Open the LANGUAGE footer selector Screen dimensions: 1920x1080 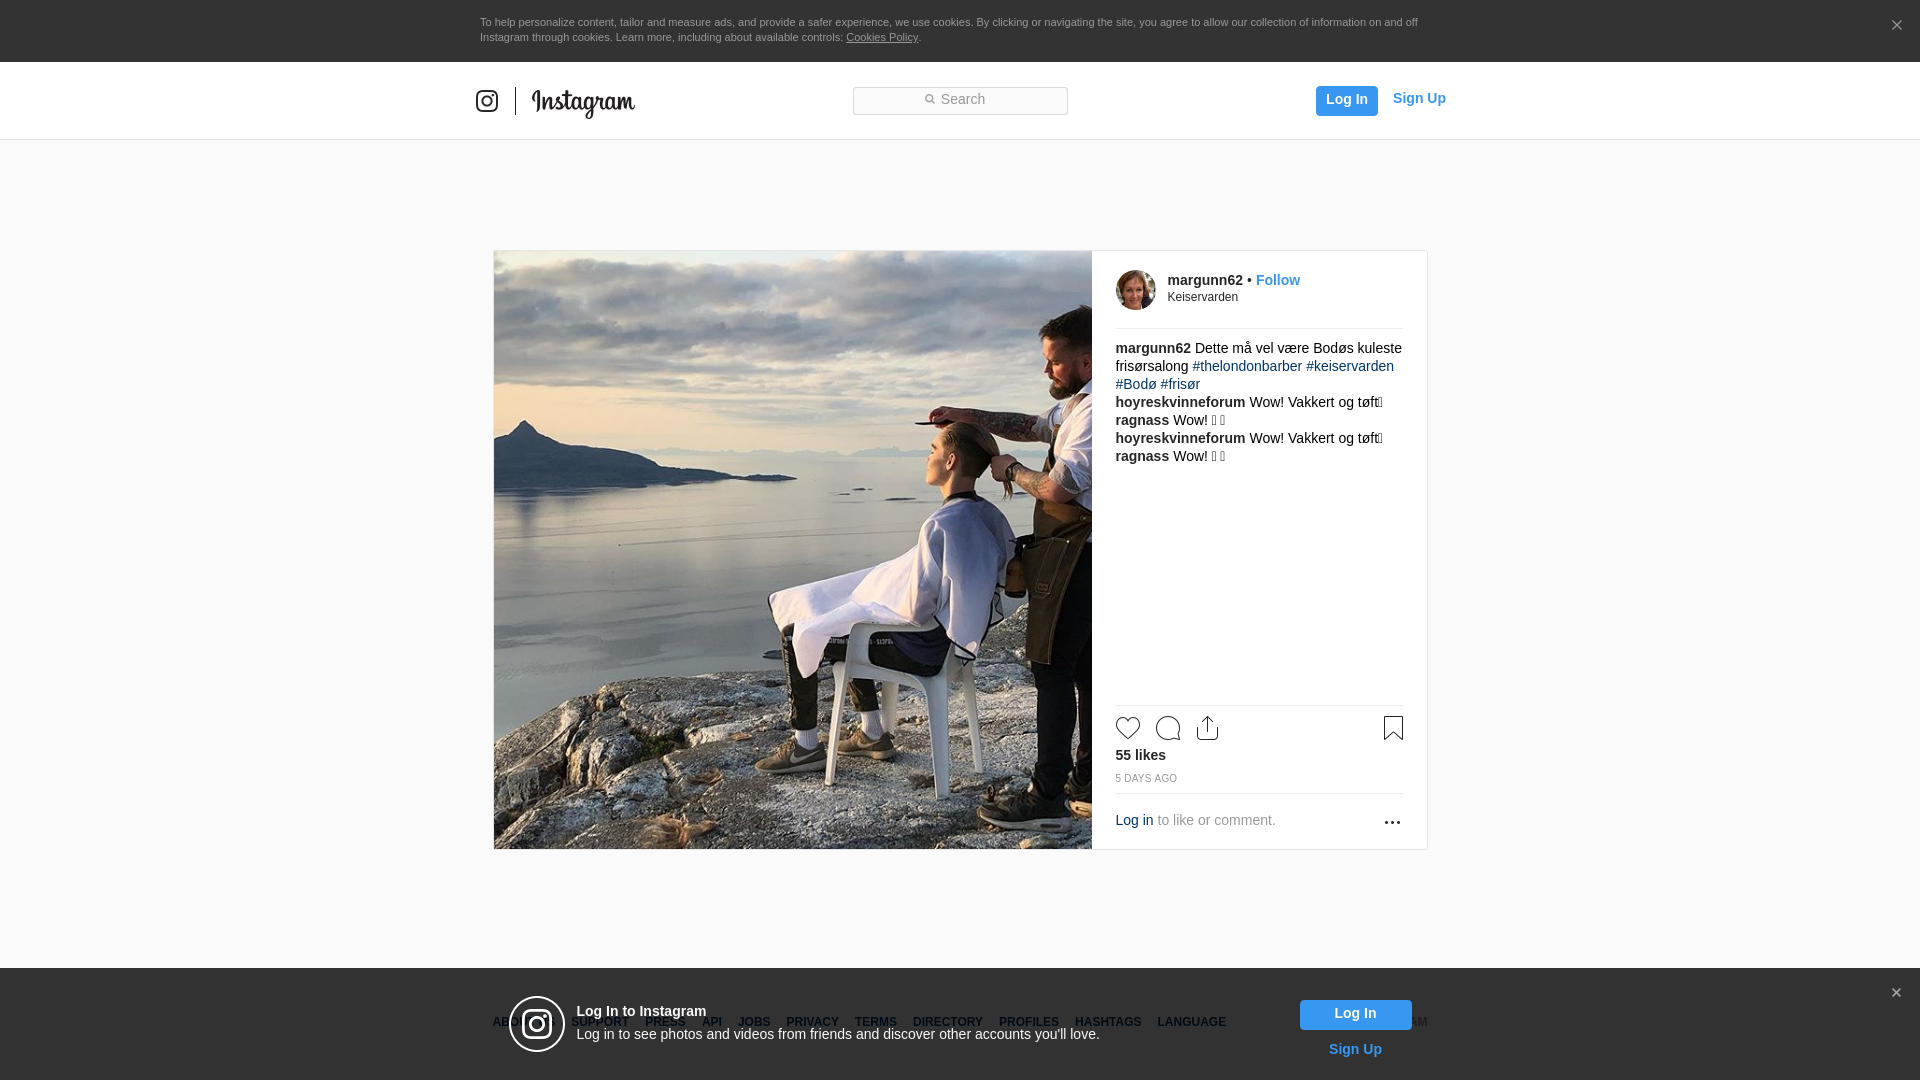(x=1191, y=1022)
